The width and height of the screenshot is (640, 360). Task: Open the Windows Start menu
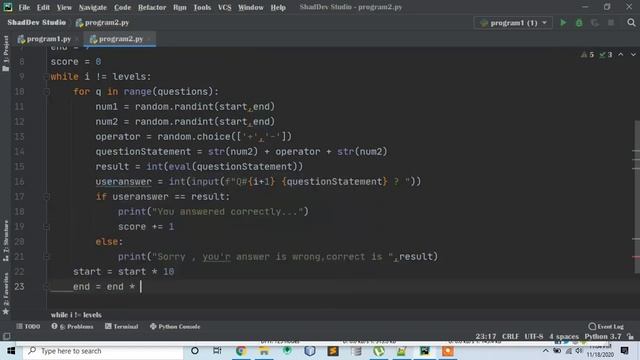coord(11,351)
